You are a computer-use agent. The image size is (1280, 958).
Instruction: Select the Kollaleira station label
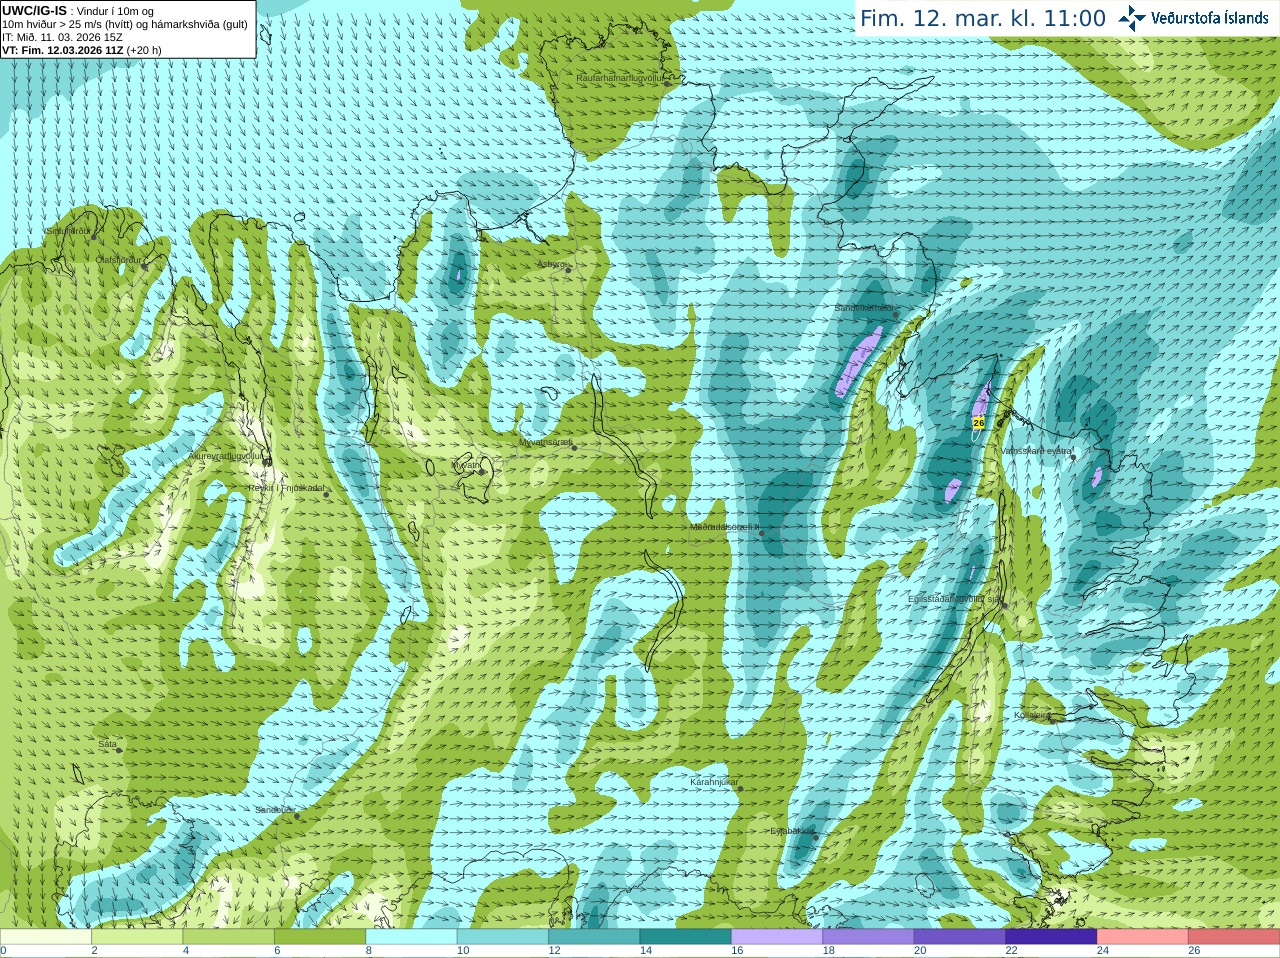1032,715
